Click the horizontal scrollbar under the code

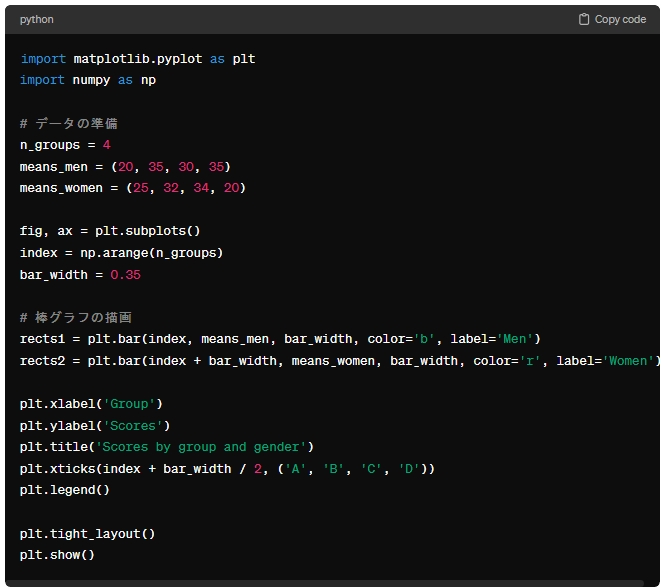325,583
